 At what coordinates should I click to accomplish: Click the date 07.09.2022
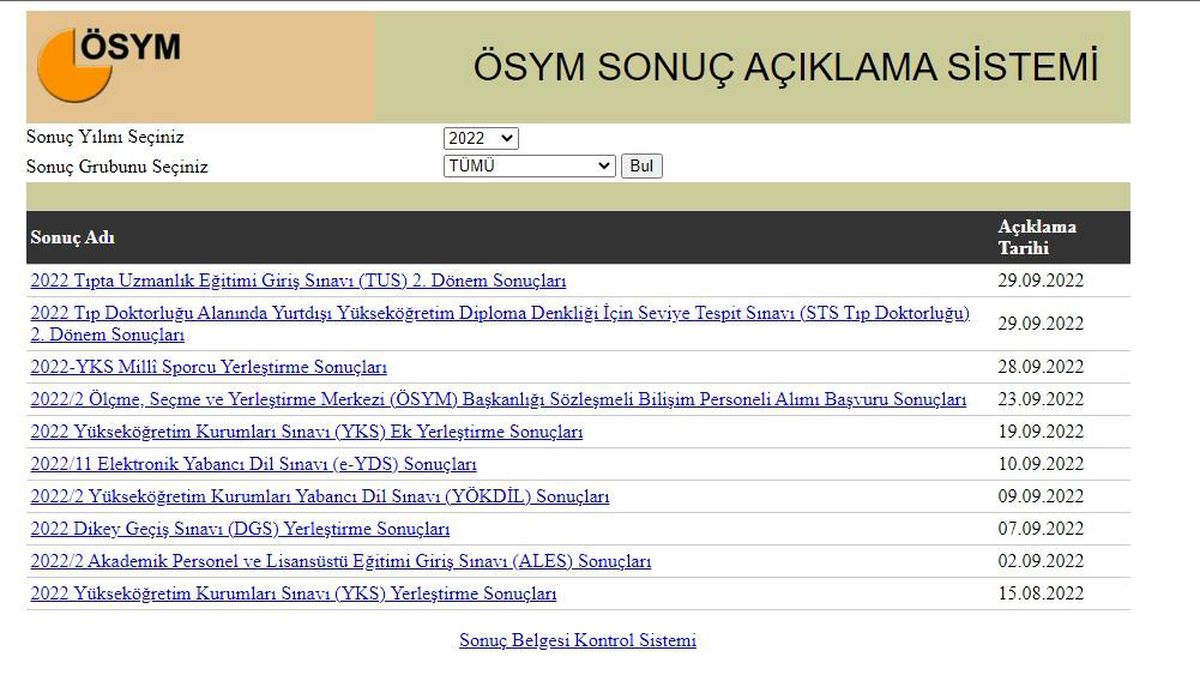coord(1041,529)
